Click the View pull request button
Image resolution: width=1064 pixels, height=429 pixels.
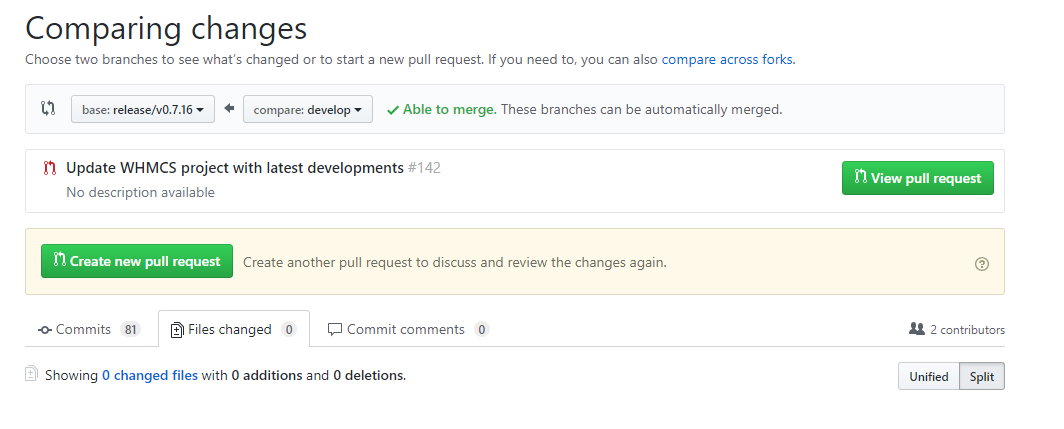(x=917, y=178)
